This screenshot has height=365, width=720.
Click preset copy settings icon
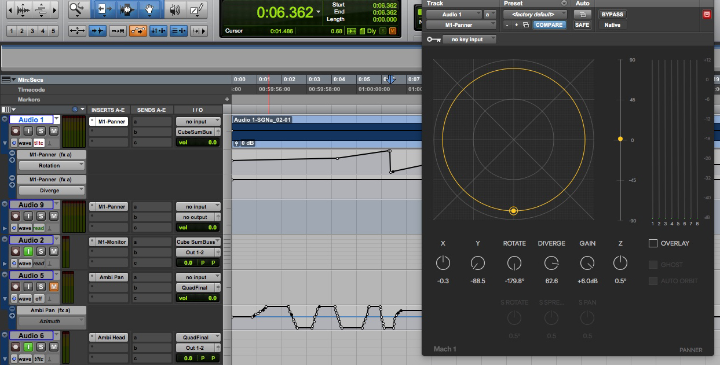[526, 25]
